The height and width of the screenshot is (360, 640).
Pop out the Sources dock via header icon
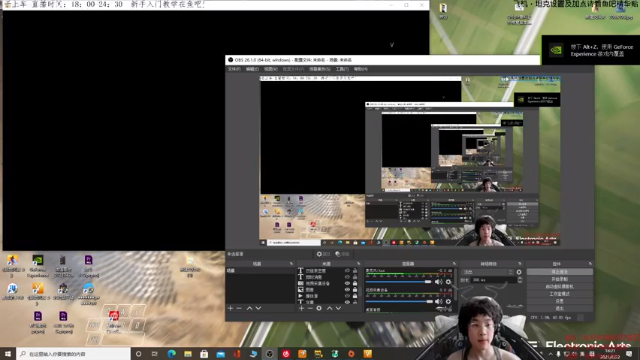[358, 264]
